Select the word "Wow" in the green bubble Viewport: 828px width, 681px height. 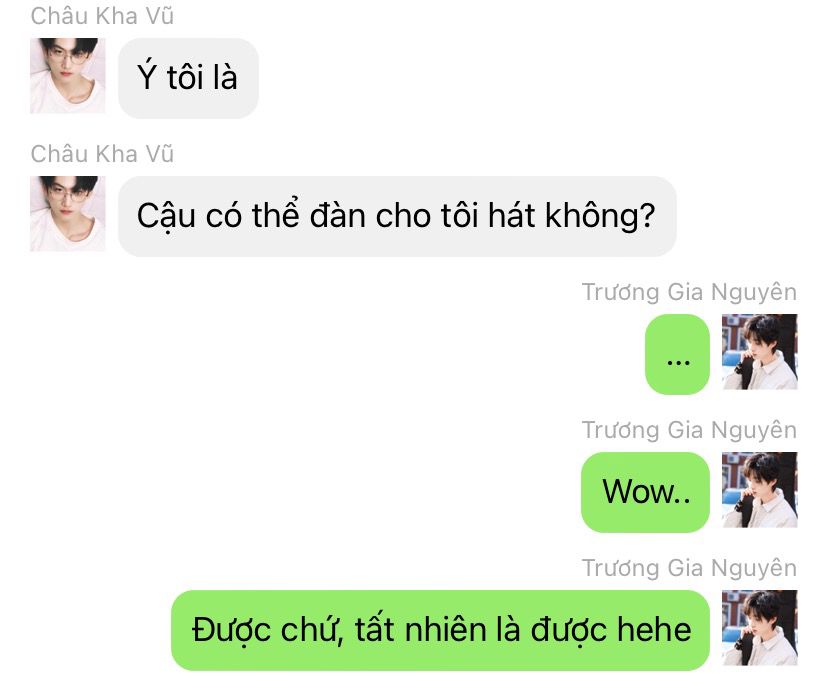click(637, 491)
